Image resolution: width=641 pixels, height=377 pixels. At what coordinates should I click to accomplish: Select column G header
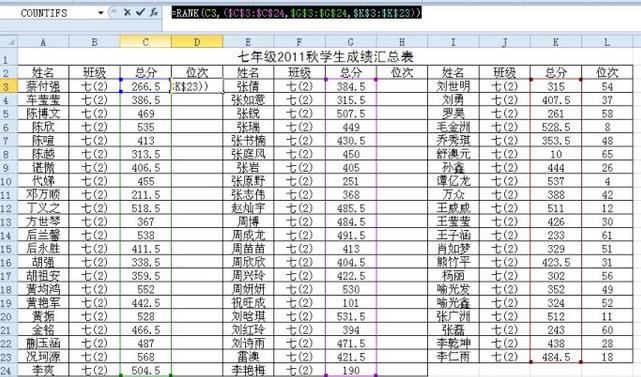[x=351, y=42]
